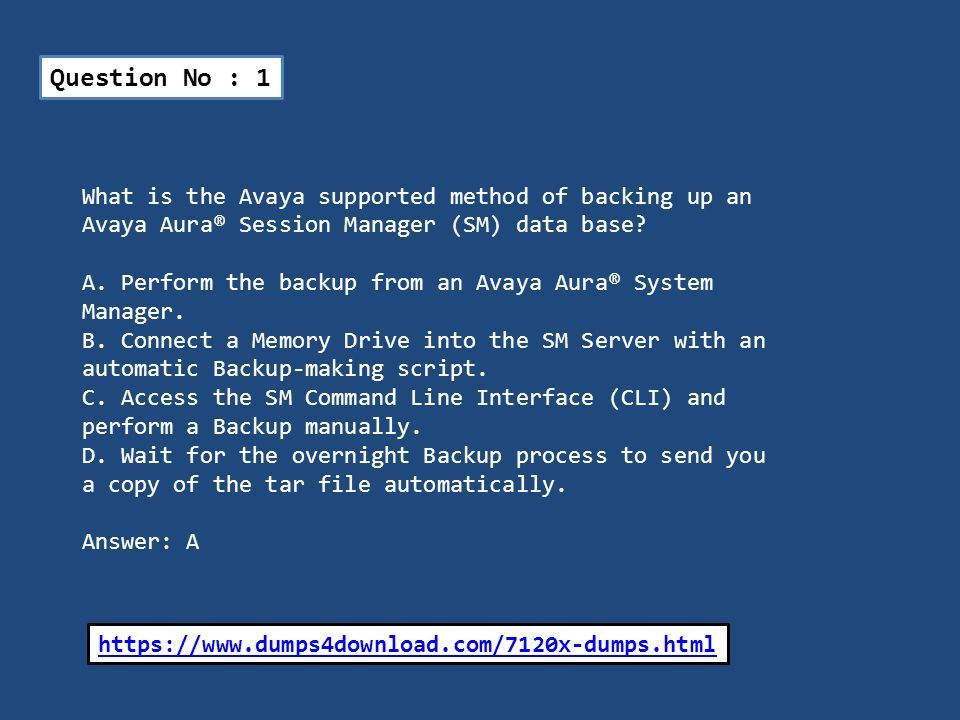The width and height of the screenshot is (960, 720).
Task: Click the question line starting 'What is the Avaya'
Action: pos(416,197)
